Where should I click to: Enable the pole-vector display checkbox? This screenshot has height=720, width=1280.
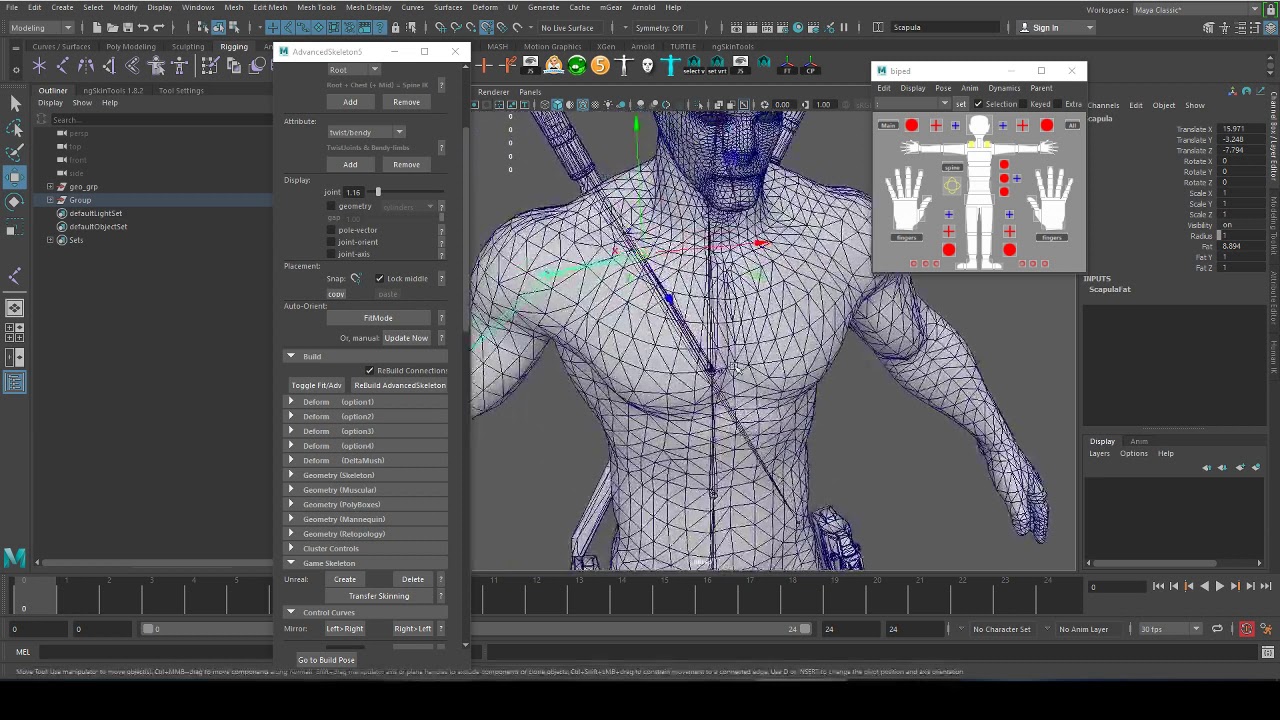[x=331, y=230]
